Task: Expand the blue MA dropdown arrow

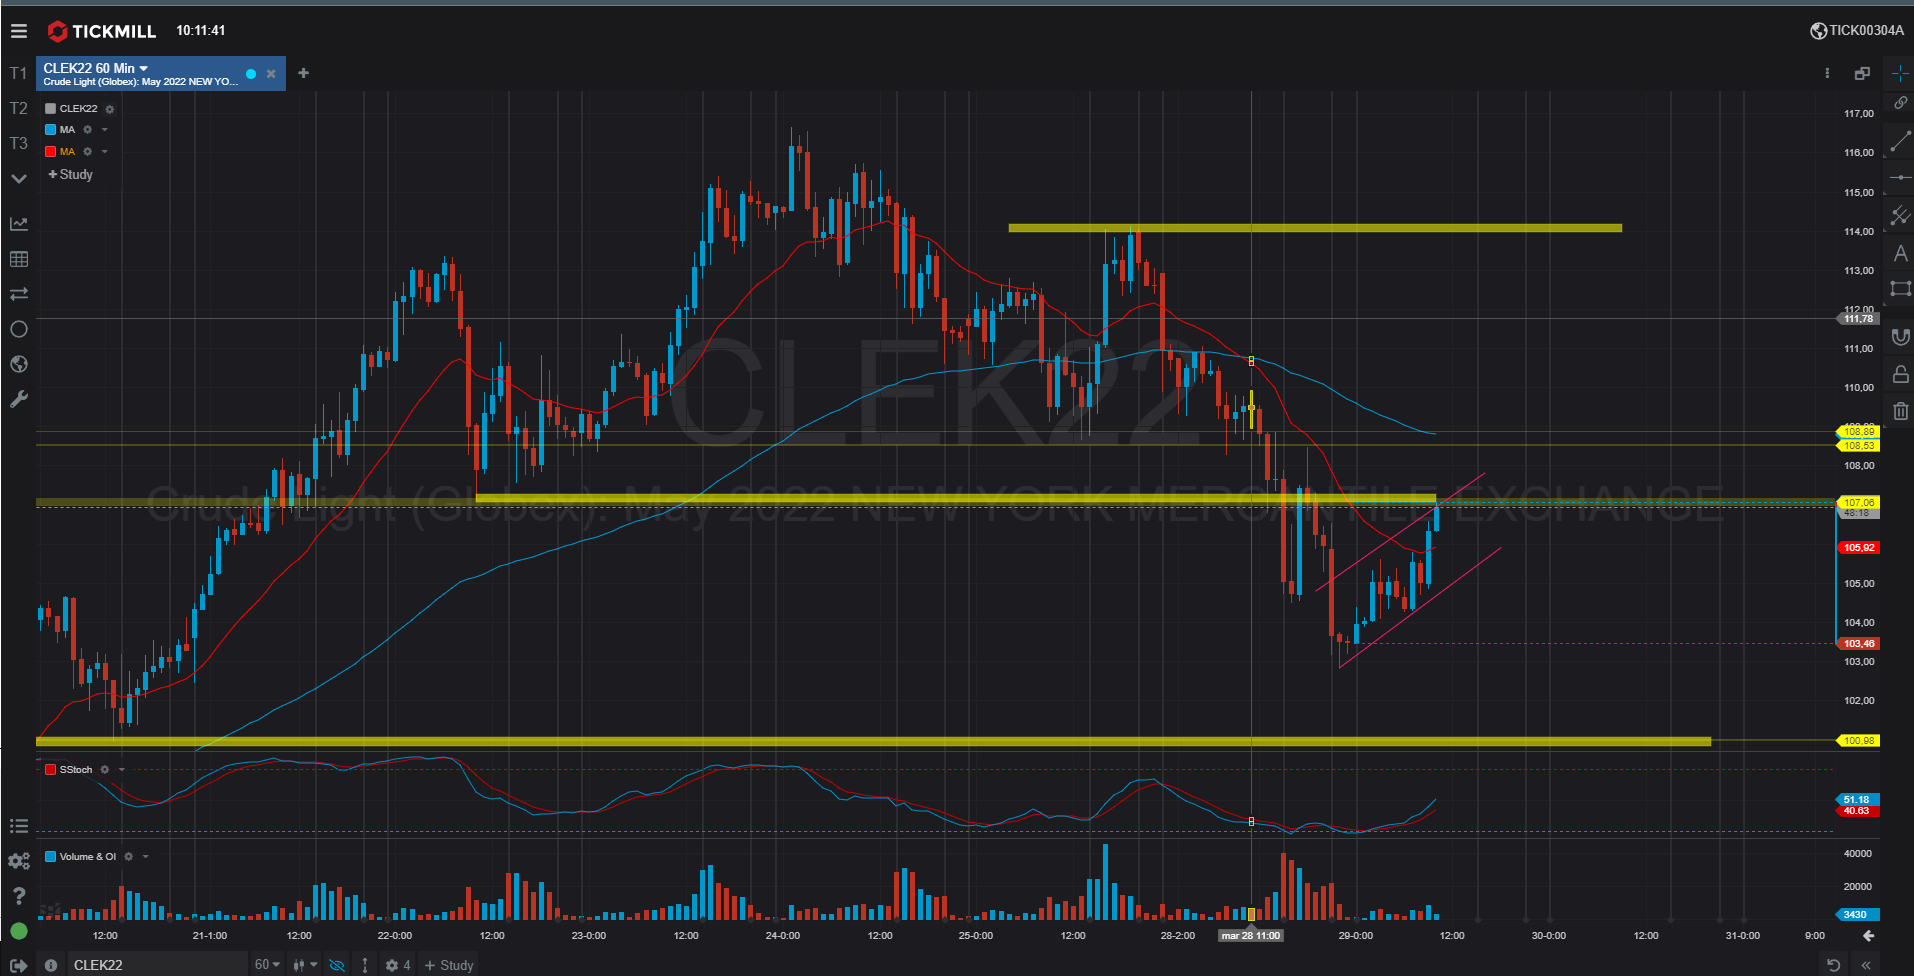Action: (105, 130)
